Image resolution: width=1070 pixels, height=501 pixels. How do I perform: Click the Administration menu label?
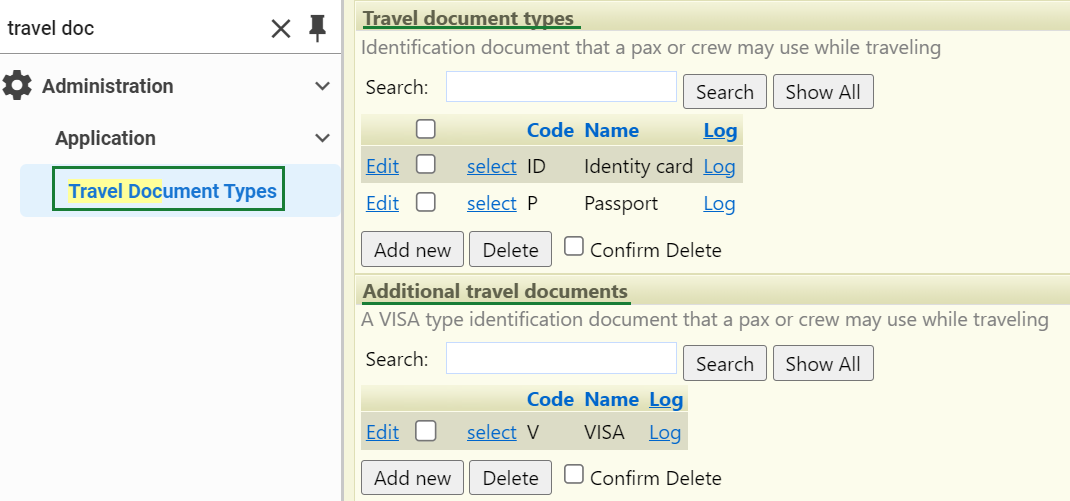click(x=108, y=86)
